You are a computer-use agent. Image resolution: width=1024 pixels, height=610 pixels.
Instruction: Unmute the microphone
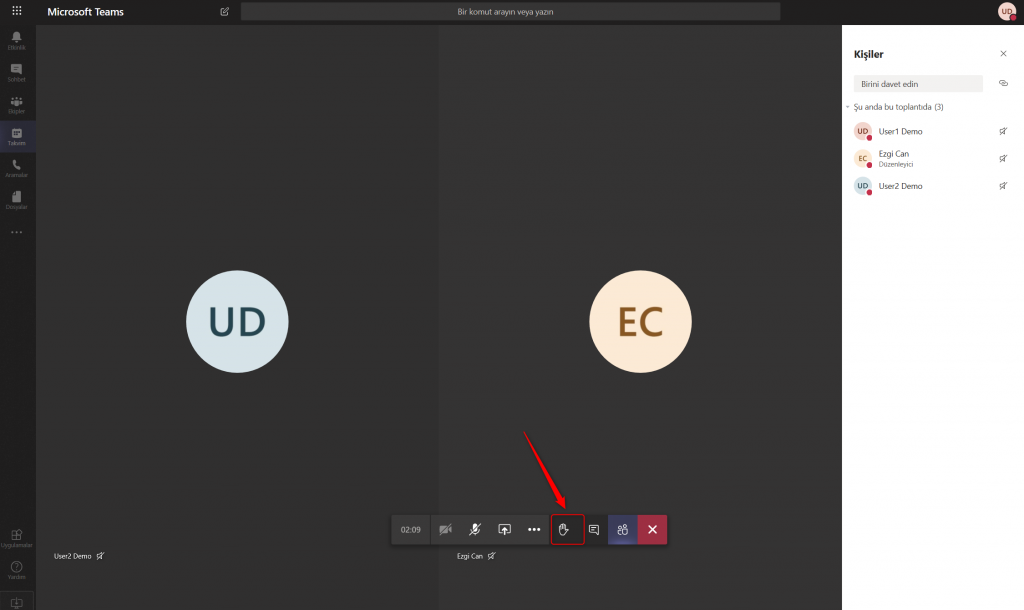tap(475, 530)
